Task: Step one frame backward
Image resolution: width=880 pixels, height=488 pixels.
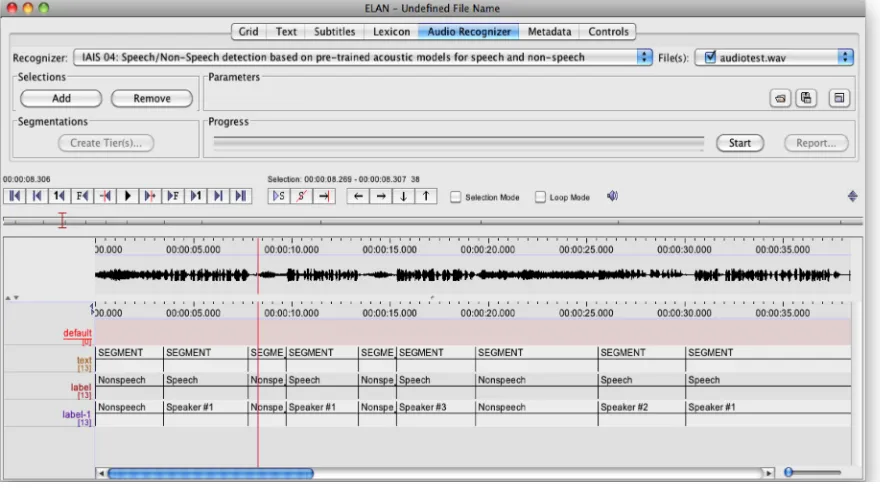Action: point(82,196)
